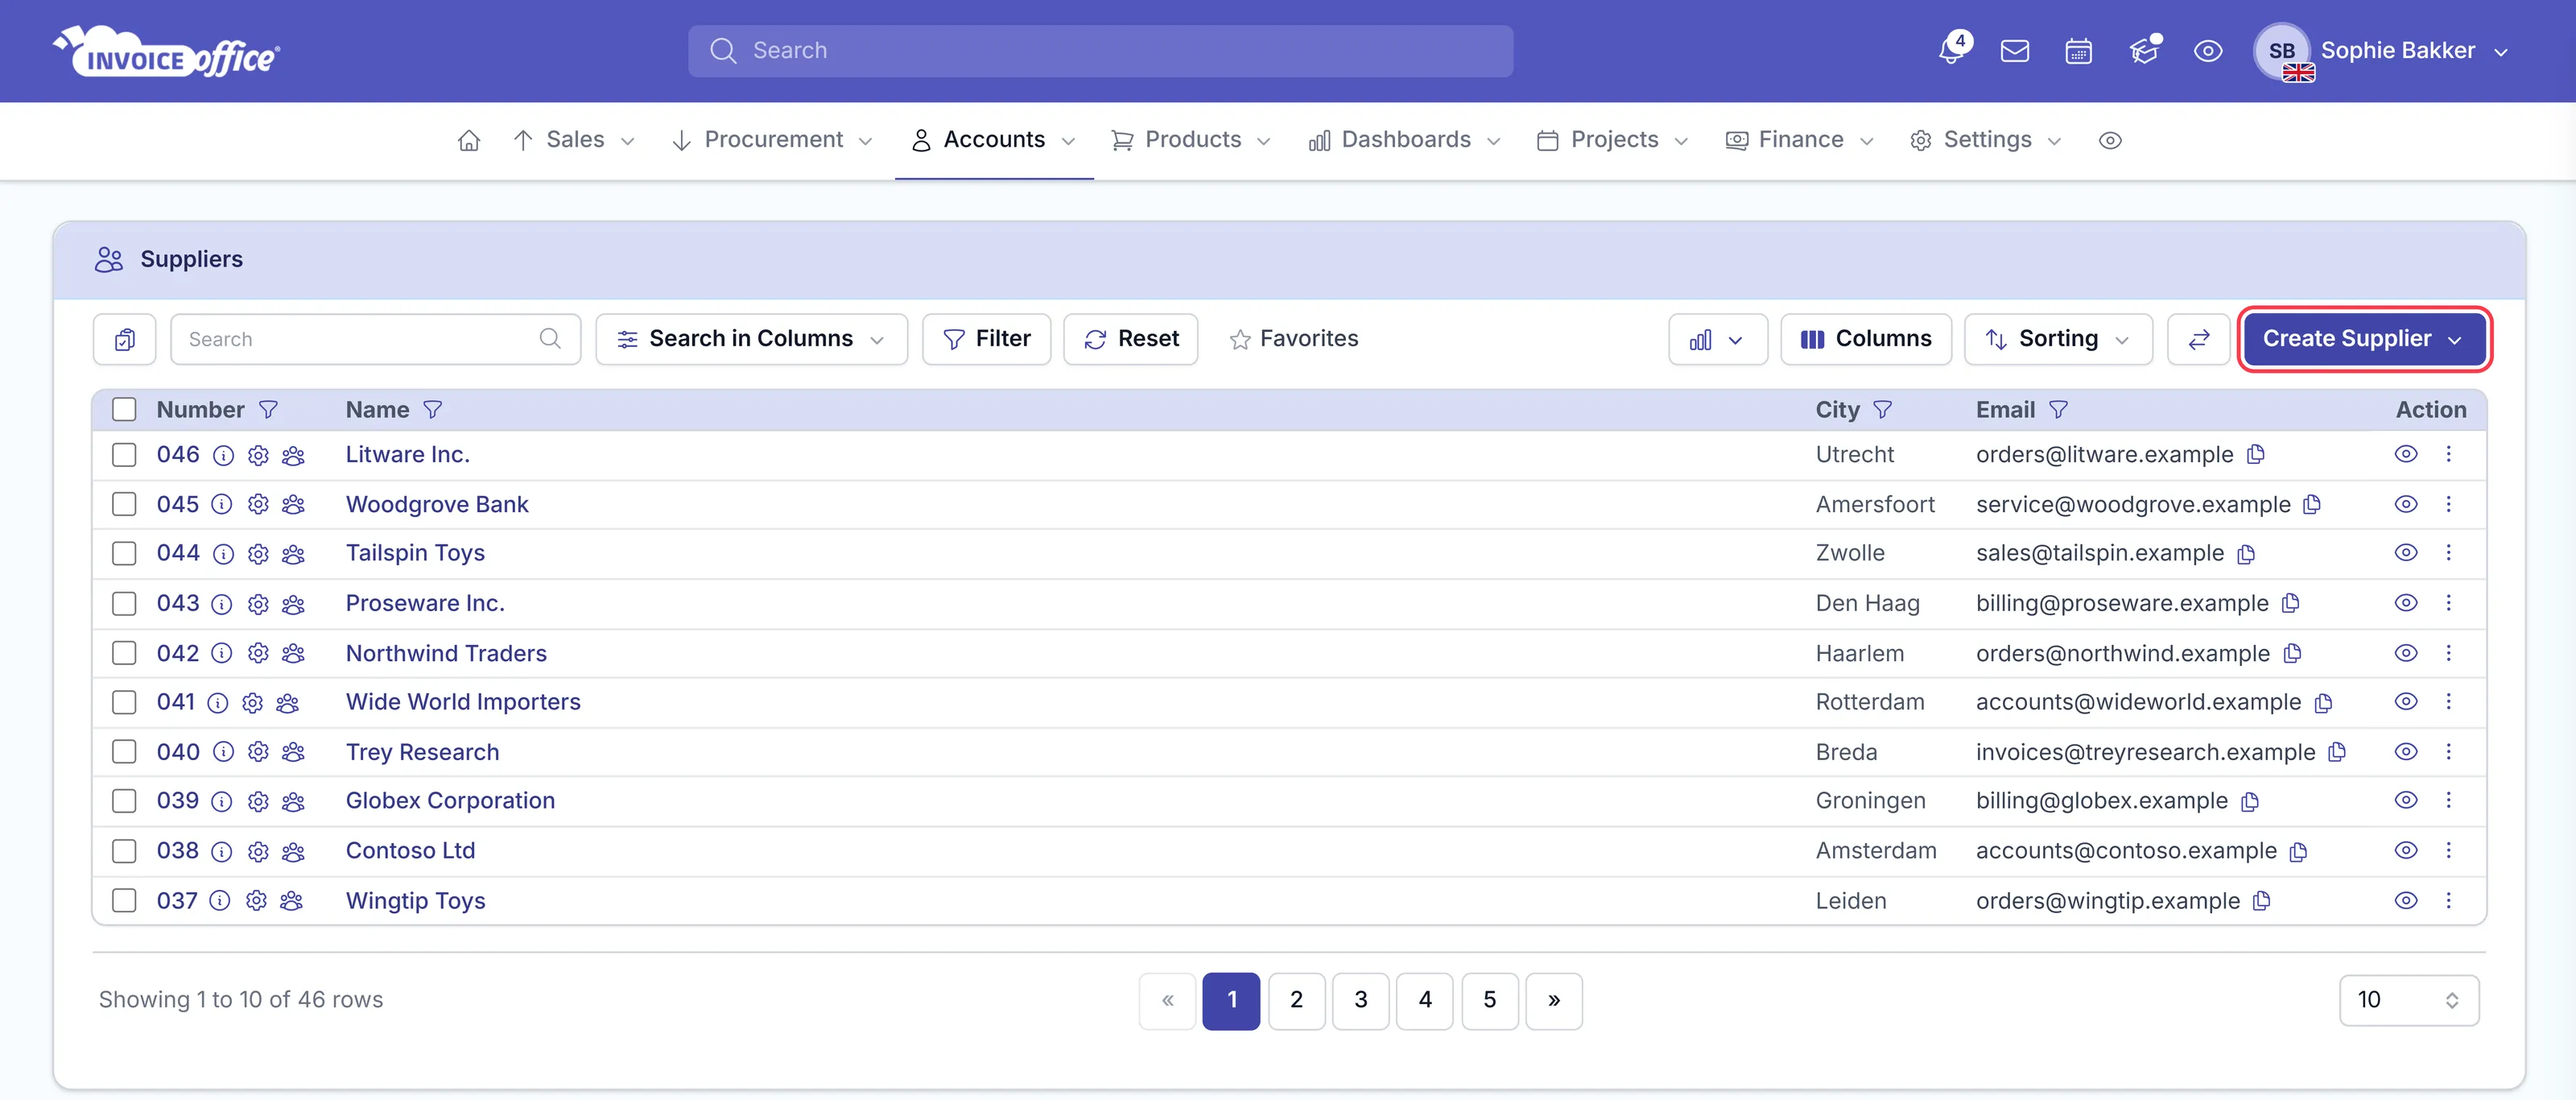This screenshot has height=1100, width=2576.
Task: Click the swap arrows icon beside Sorting
Action: (x=2199, y=339)
